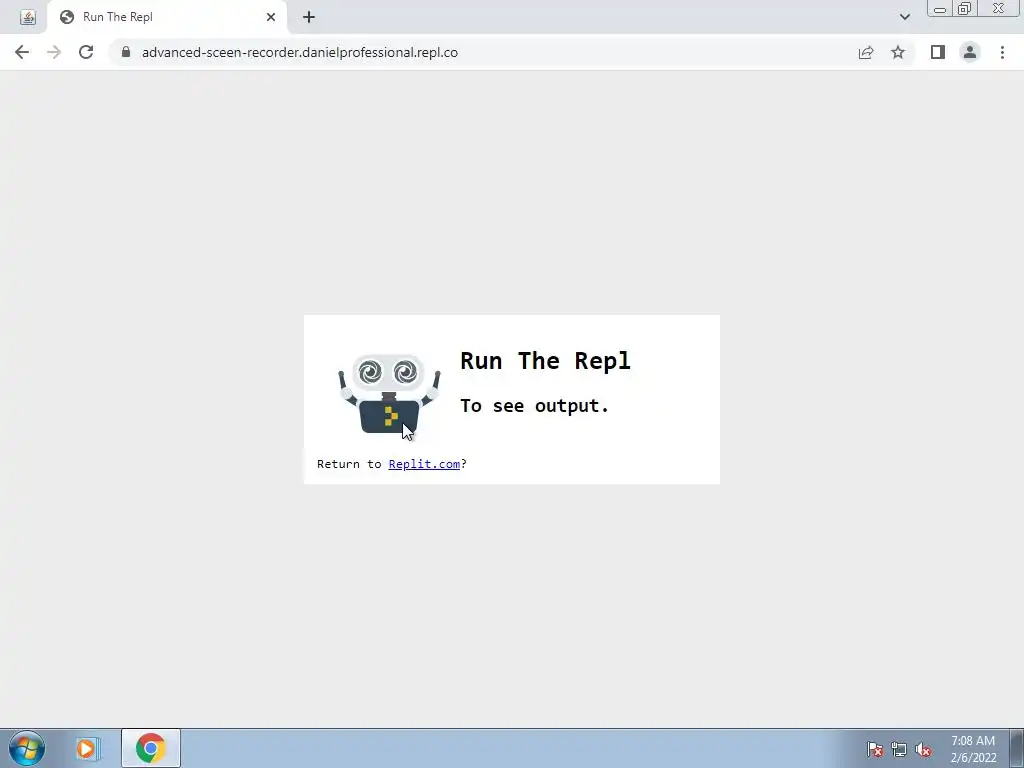Go back to the previous page

(22, 52)
